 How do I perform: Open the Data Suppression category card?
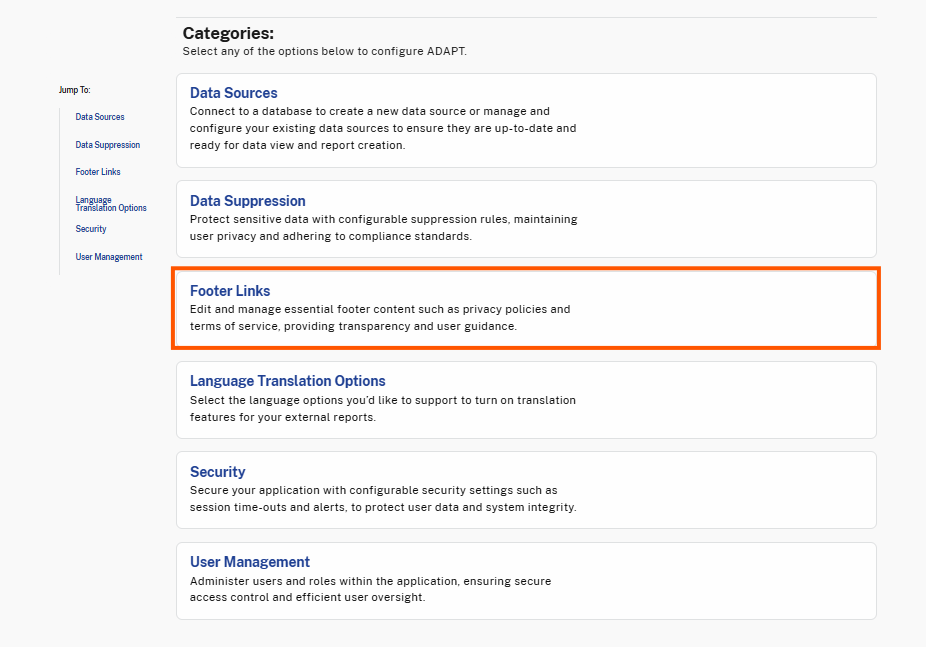525,218
